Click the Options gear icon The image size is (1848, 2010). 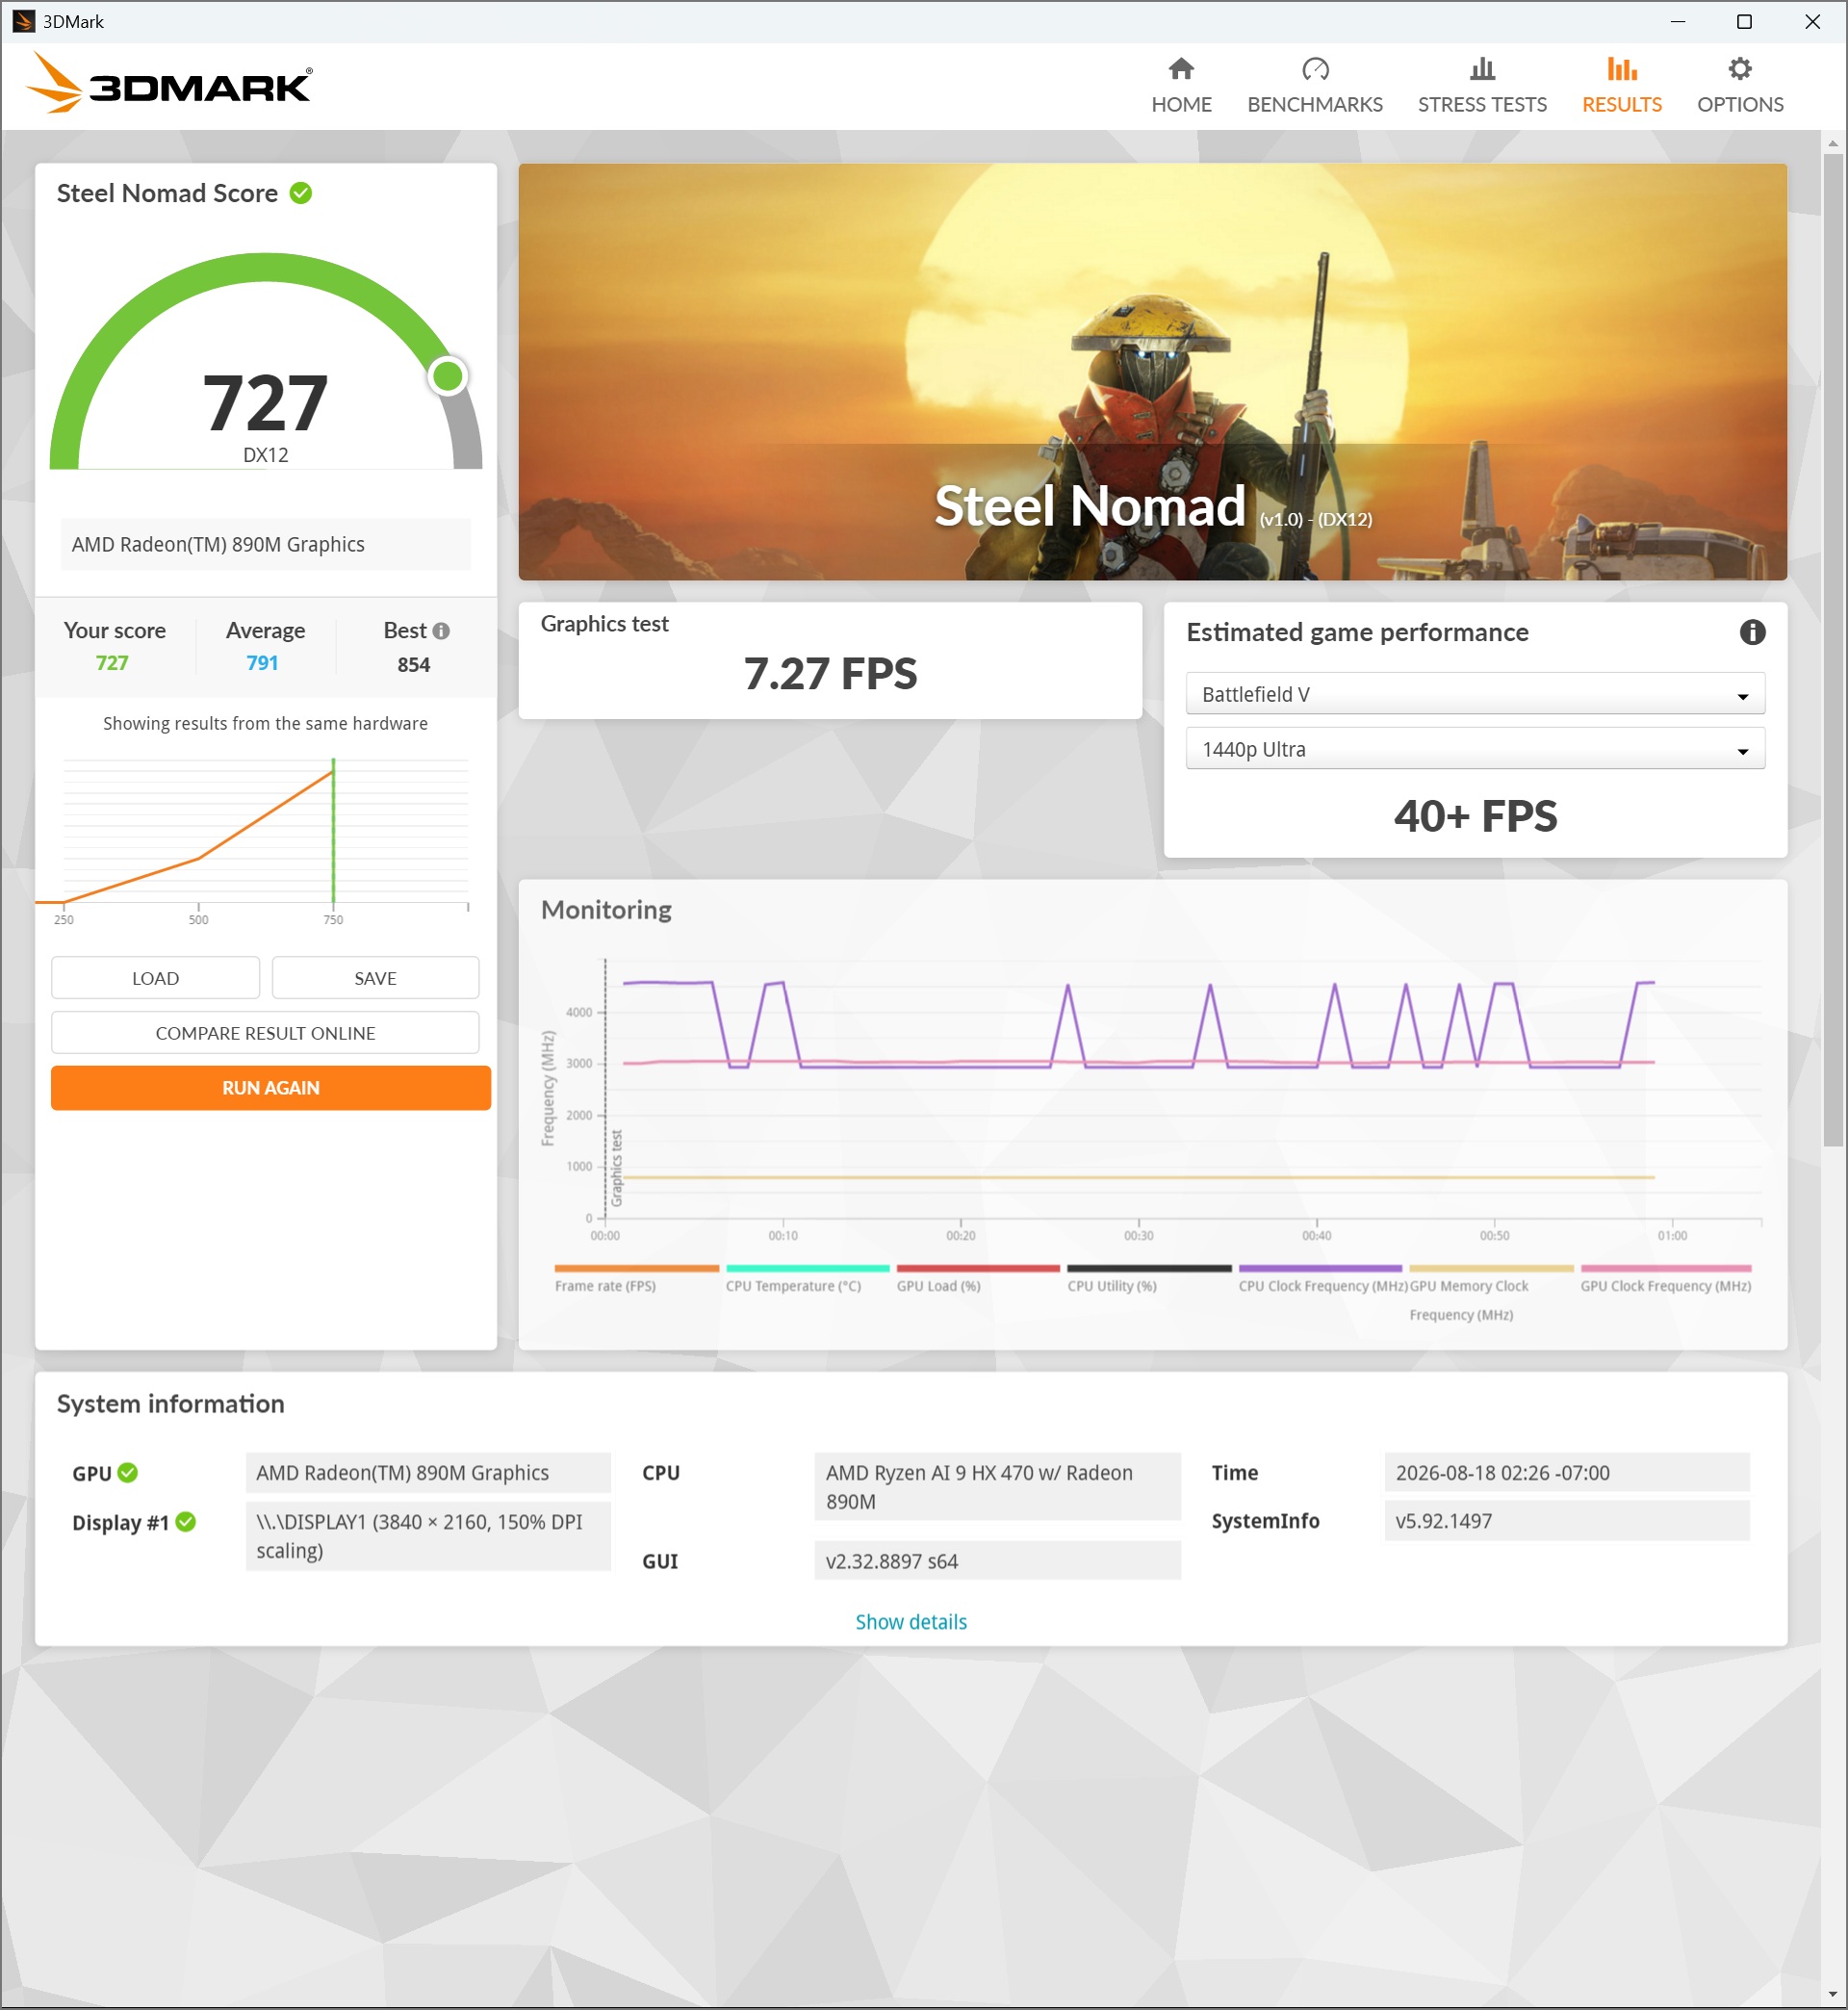click(x=1740, y=69)
